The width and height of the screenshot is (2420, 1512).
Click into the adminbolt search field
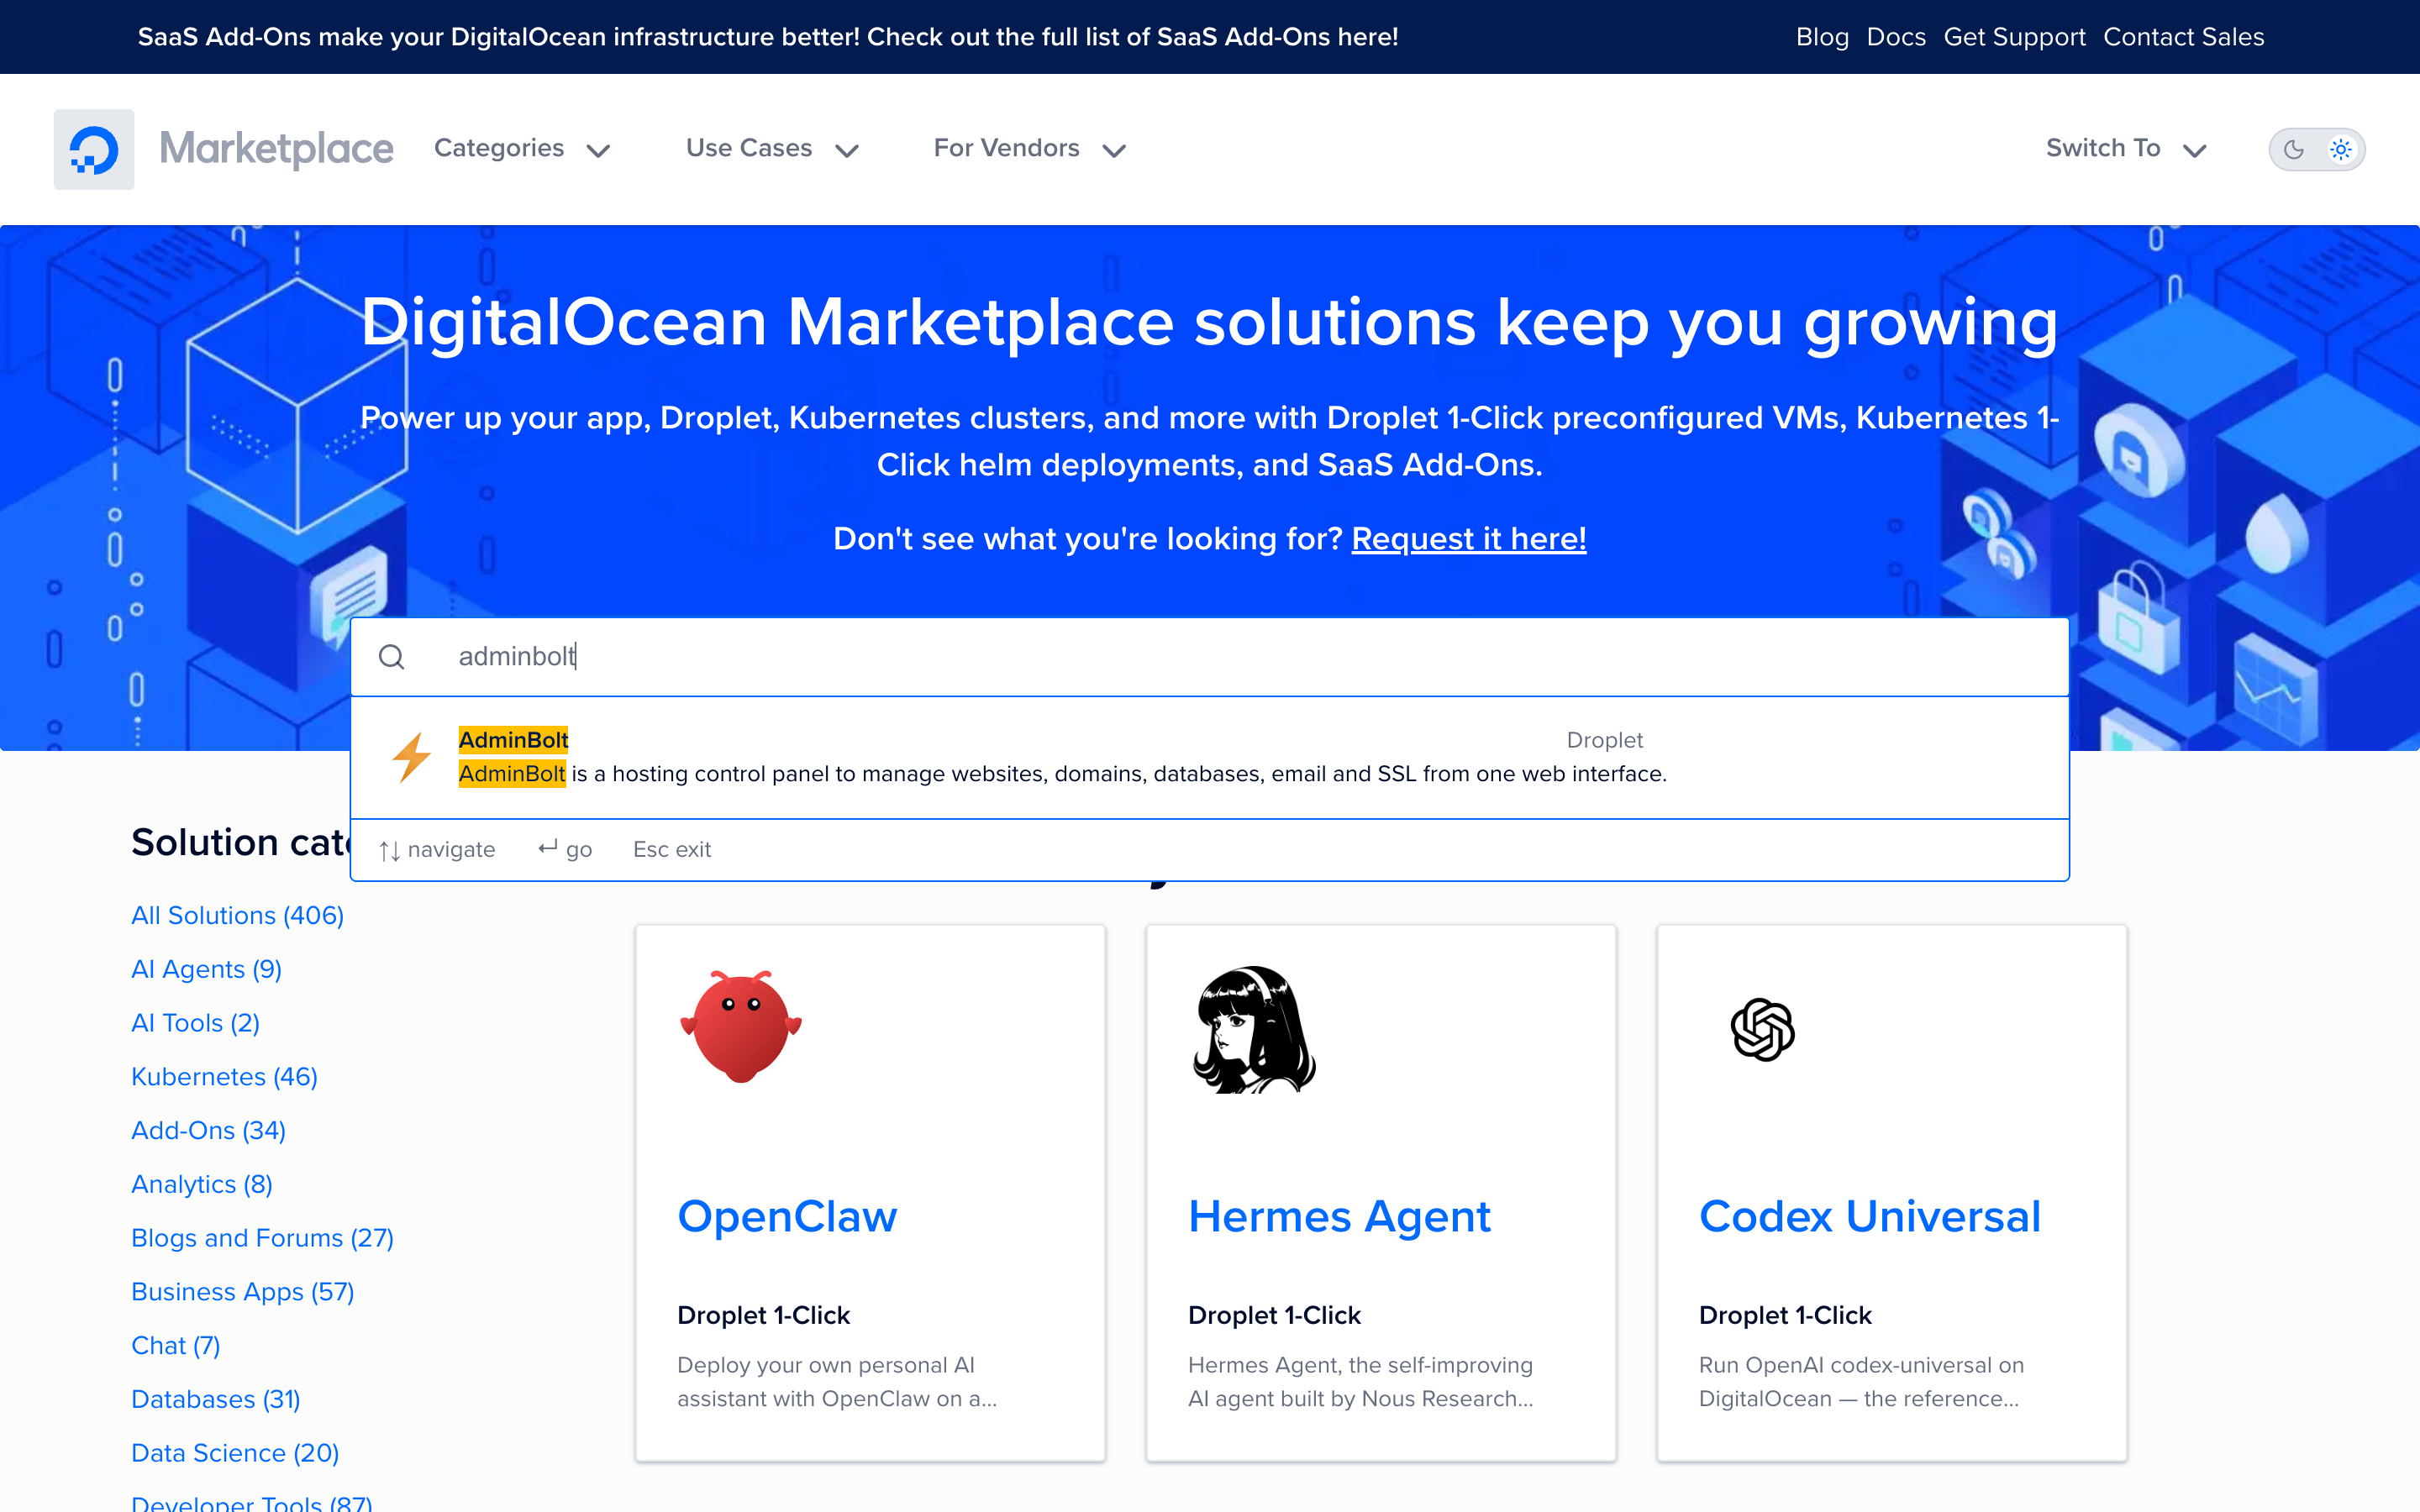(x=1209, y=657)
